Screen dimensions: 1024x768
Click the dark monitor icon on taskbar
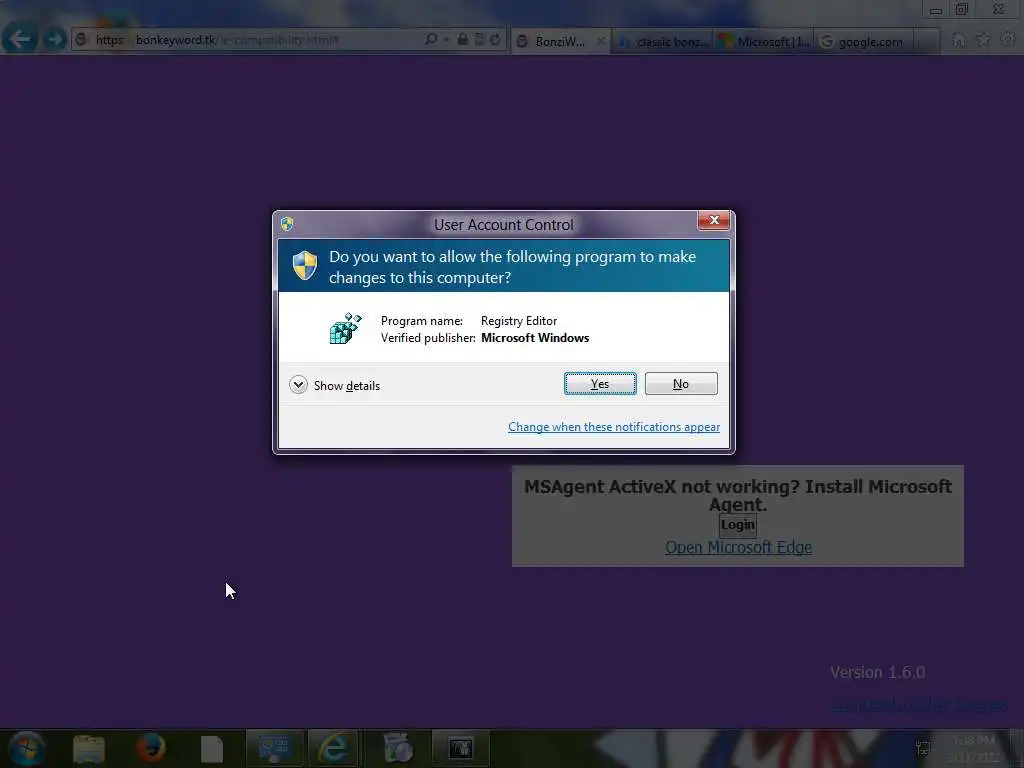[460, 748]
